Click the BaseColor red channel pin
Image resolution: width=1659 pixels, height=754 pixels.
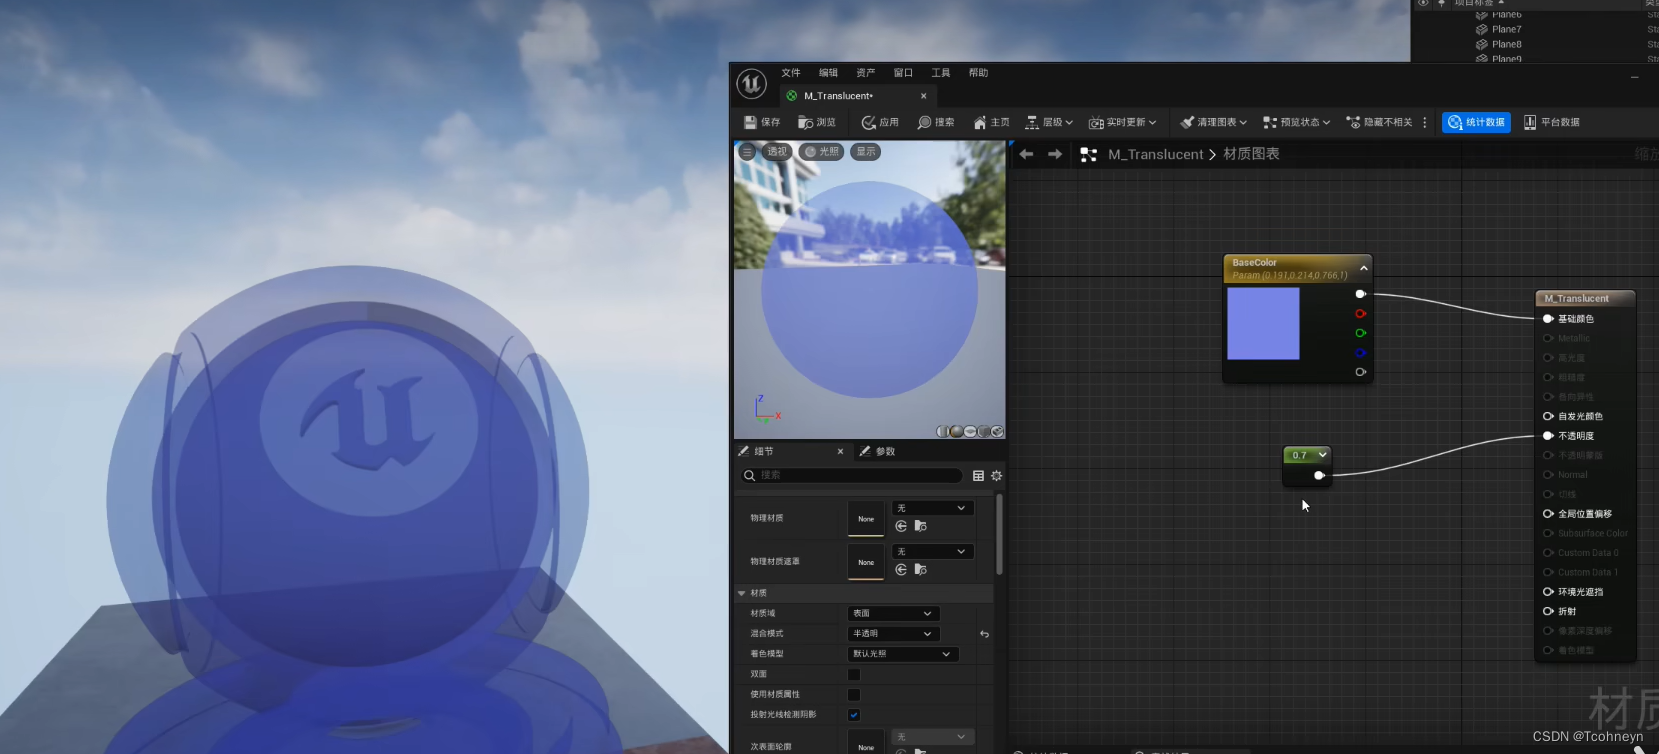point(1360,314)
